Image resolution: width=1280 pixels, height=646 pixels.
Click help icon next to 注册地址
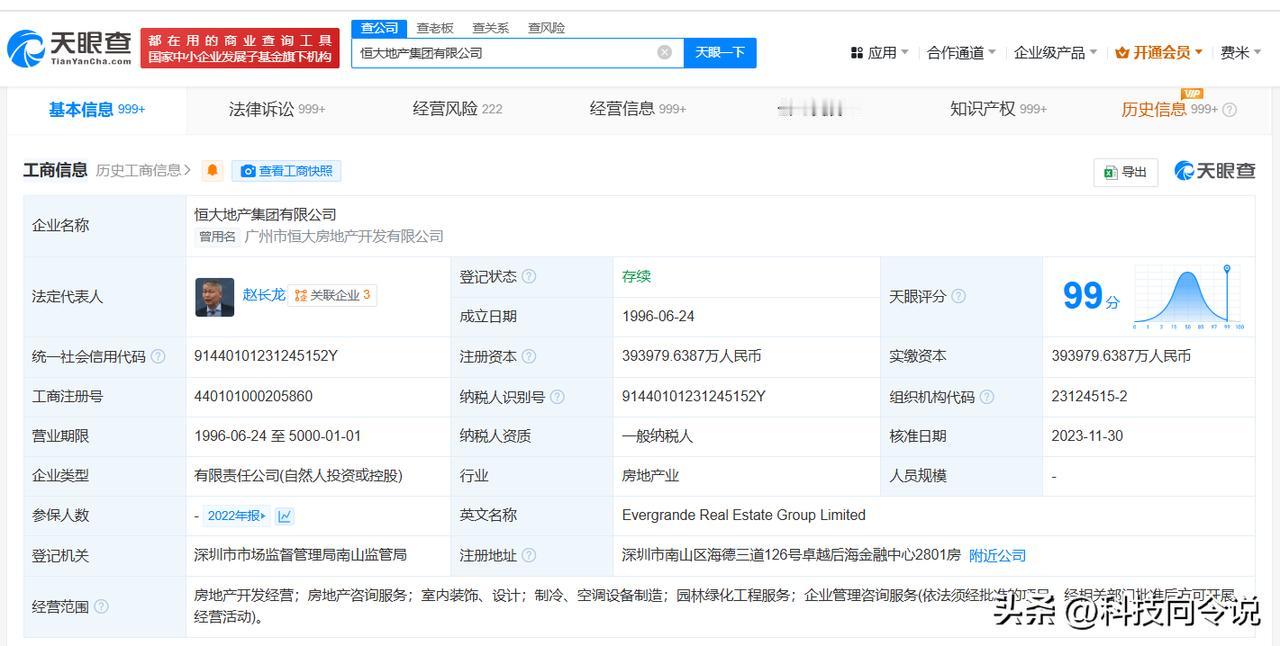click(x=529, y=555)
